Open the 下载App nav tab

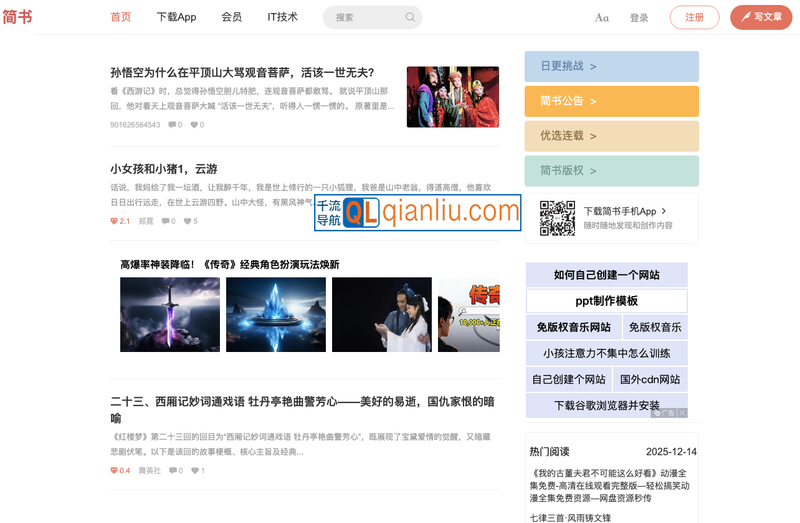(x=176, y=17)
